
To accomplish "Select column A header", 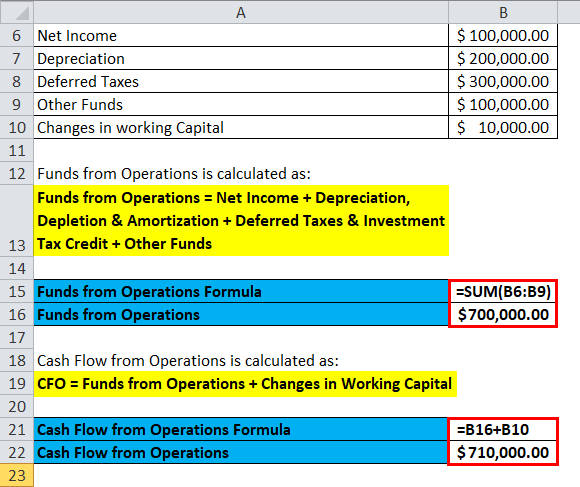I will point(241,12).
